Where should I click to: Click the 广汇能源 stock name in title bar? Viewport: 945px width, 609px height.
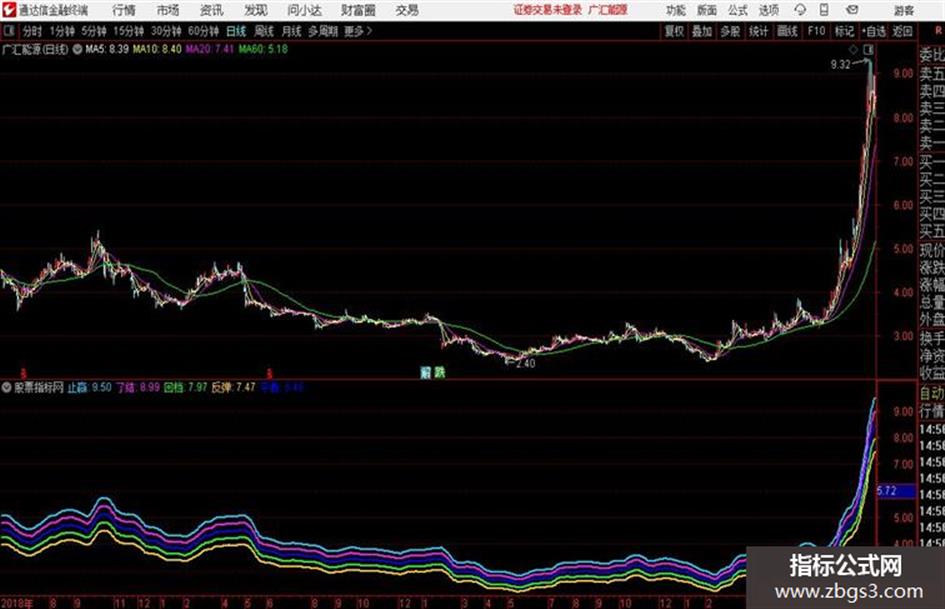(x=608, y=10)
